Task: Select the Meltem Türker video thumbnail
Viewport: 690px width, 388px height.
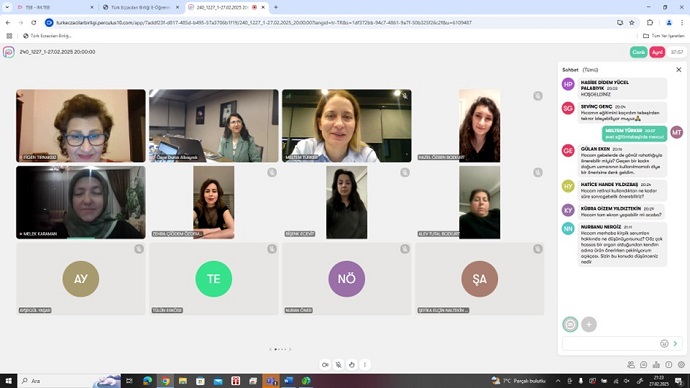Action: (x=347, y=126)
